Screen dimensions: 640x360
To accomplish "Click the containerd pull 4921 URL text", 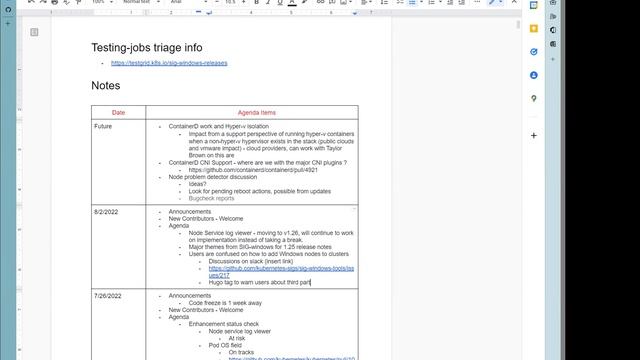I will coord(253,170).
